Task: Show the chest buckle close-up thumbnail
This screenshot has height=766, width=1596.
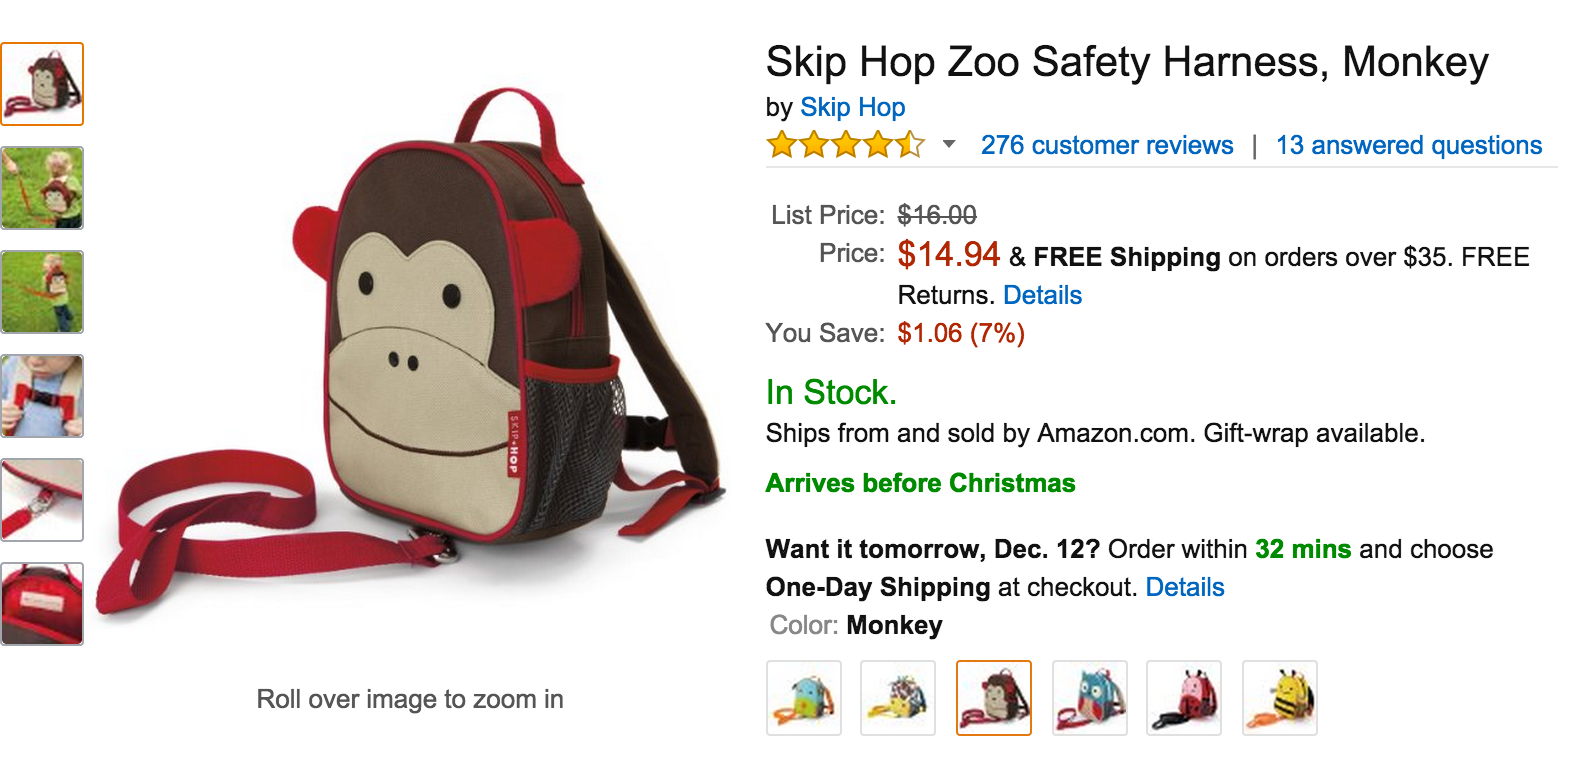Action: [x=42, y=396]
